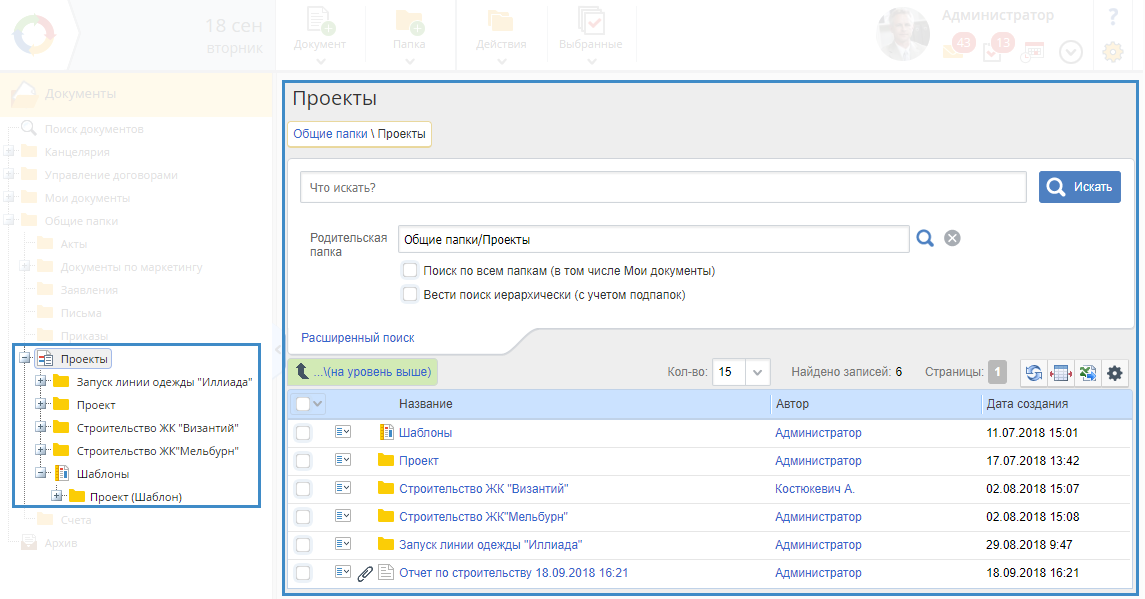Enable search across all folders checkbox
This screenshot has height=599, width=1145.
[x=409, y=270]
